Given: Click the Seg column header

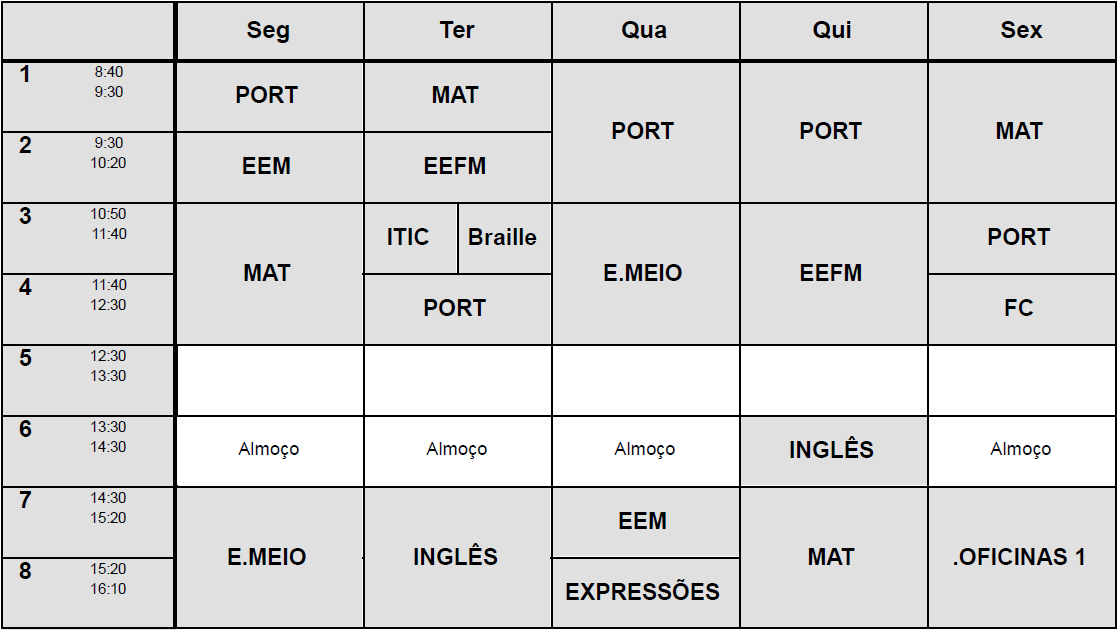Looking at the screenshot, I should 268,31.
